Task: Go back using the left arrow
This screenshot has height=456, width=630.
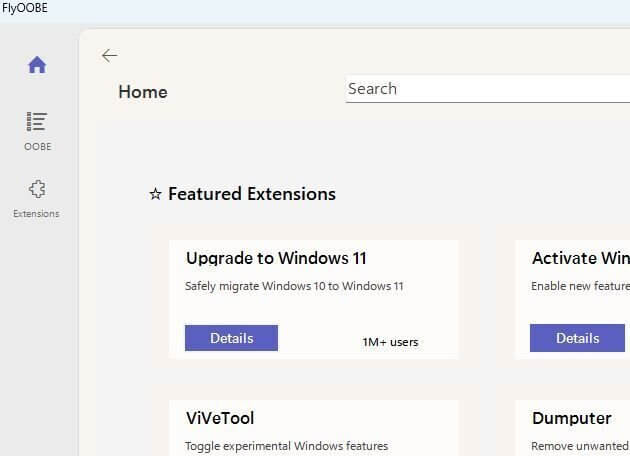Action: tap(109, 56)
